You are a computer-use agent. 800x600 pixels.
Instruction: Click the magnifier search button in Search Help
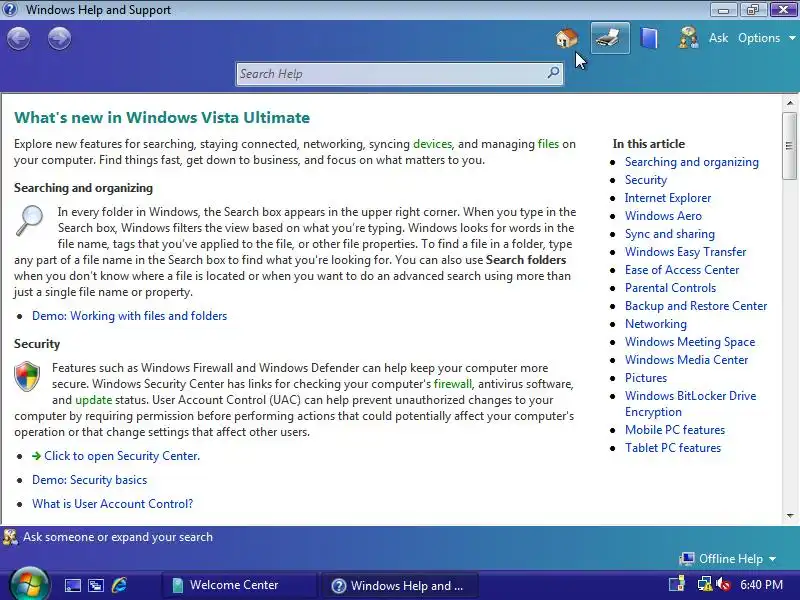(554, 73)
